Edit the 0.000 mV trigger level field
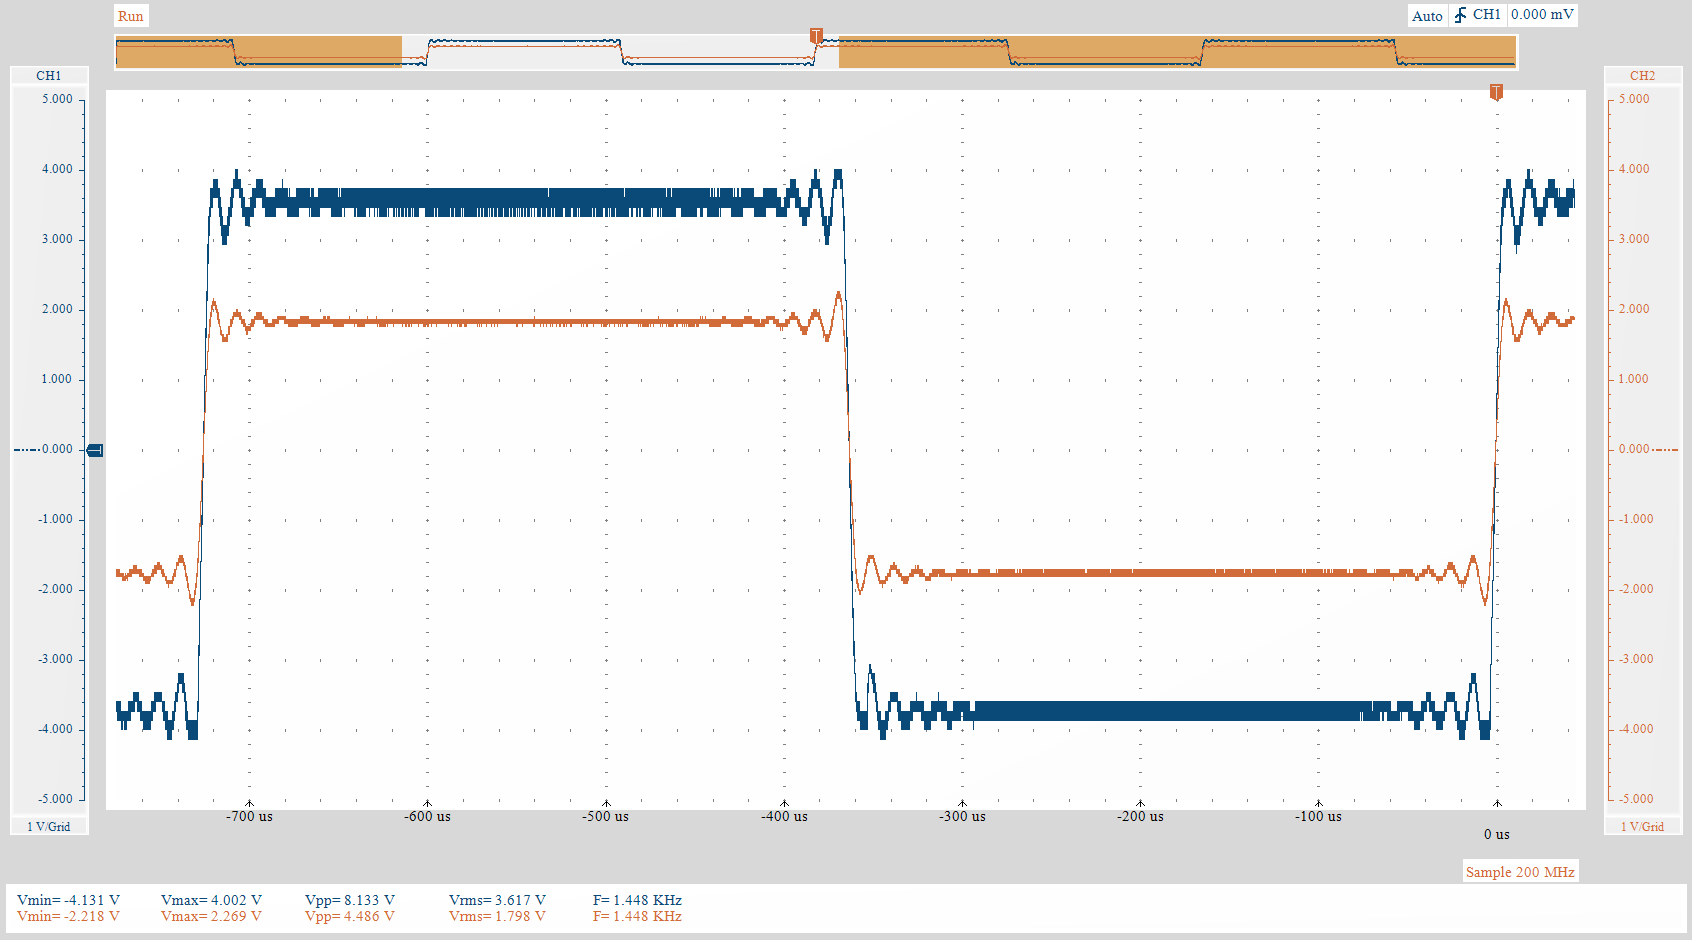The image size is (1692, 940). (x=1542, y=15)
